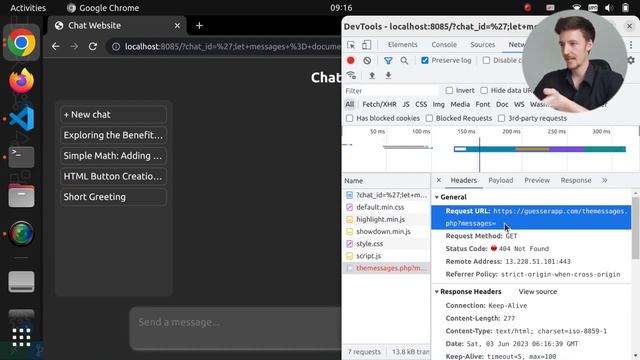Filter requests by JS type
This screenshot has height=360, width=640.
(406, 104)
